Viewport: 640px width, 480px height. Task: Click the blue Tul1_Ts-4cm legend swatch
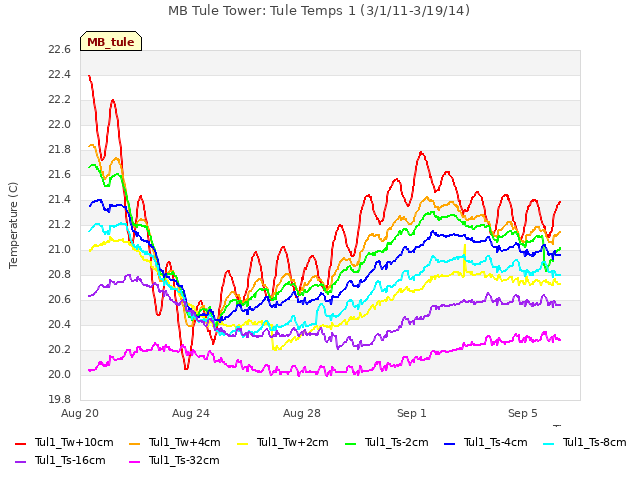(449, 443)
